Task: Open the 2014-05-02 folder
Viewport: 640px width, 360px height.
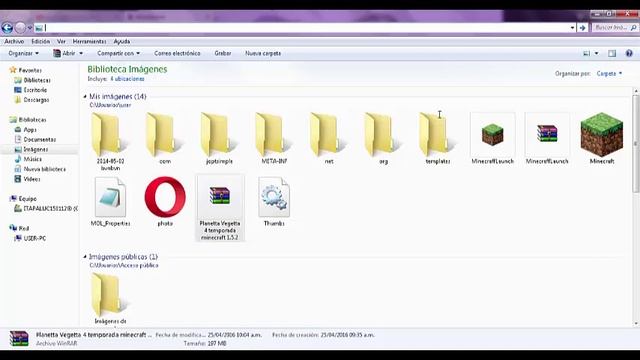Action: tap(110, 141)
